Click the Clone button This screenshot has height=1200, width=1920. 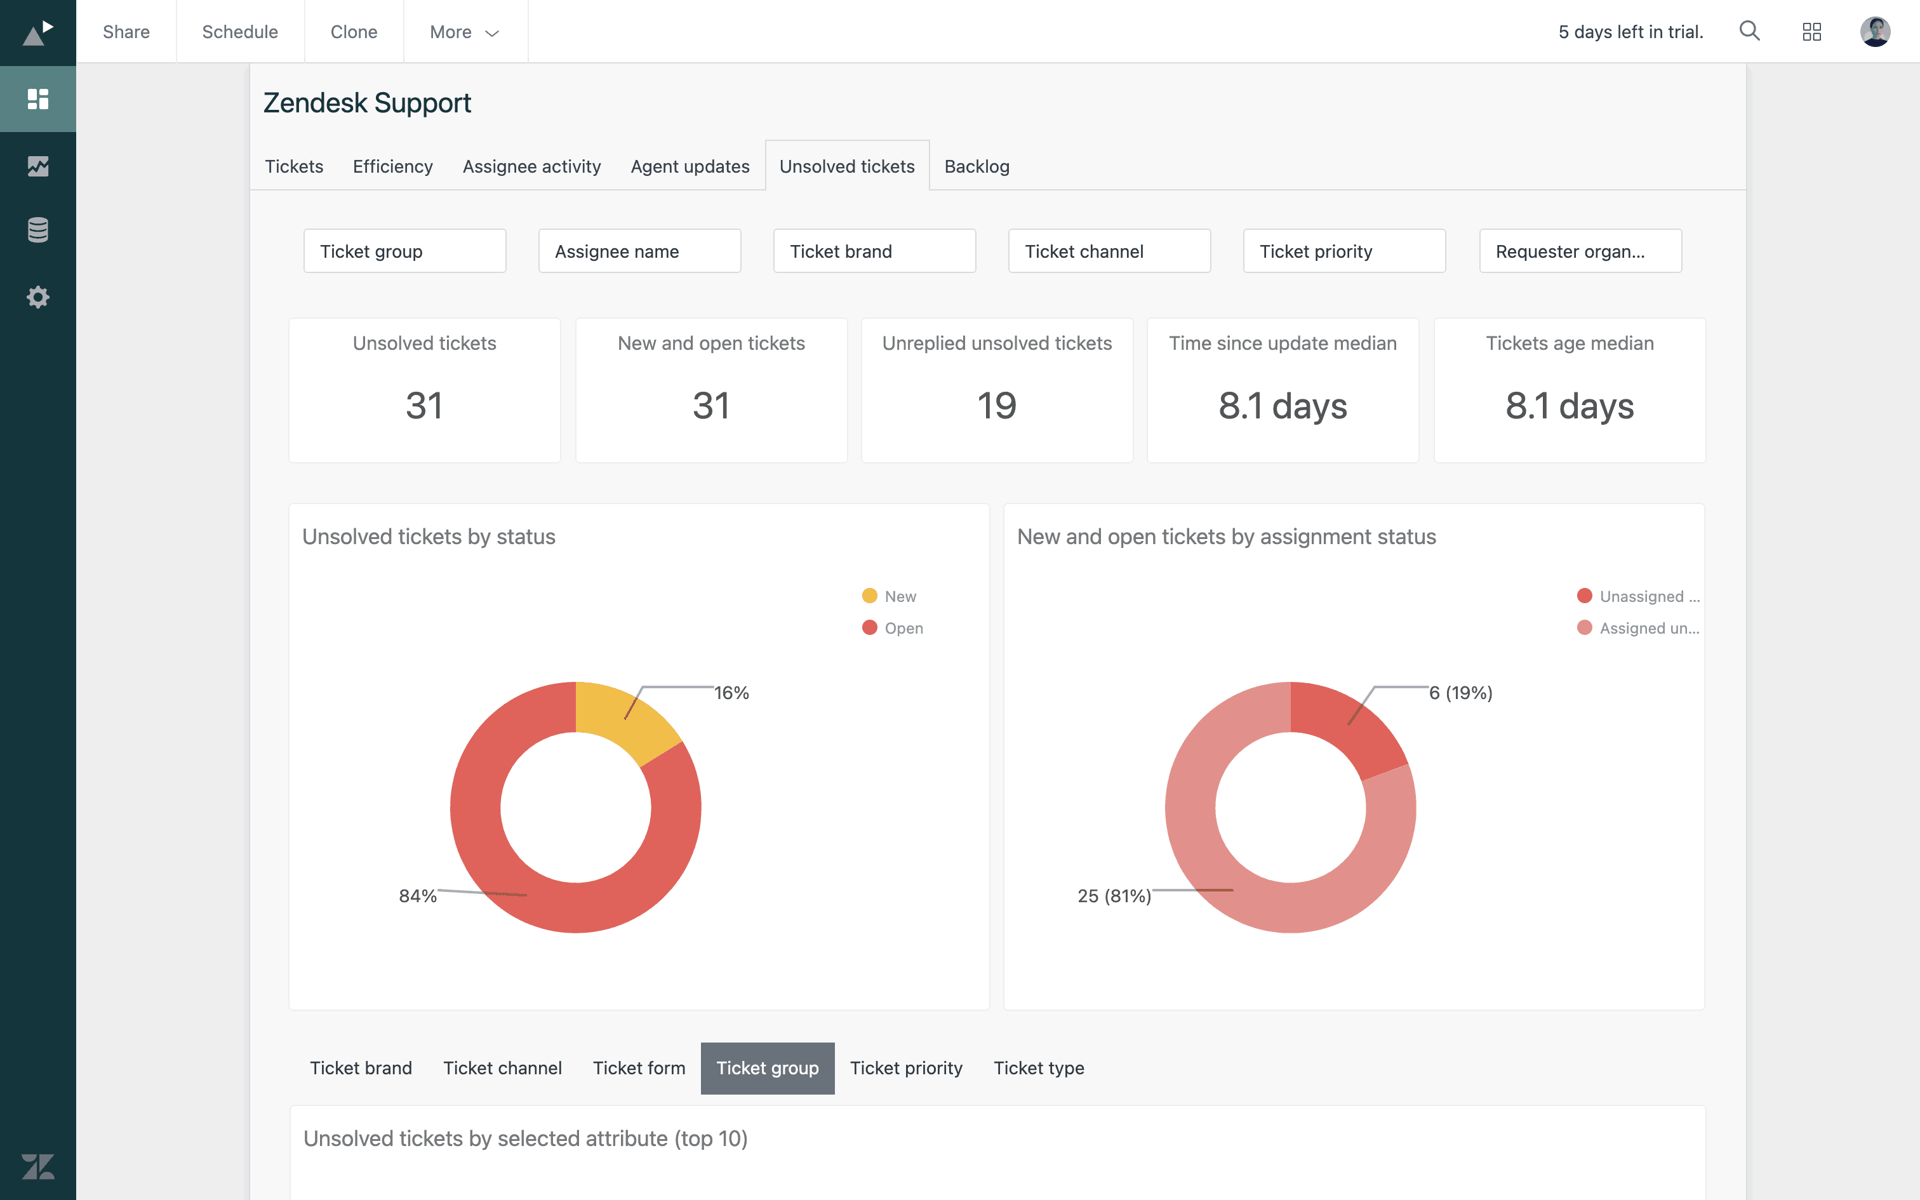(354, 32)
